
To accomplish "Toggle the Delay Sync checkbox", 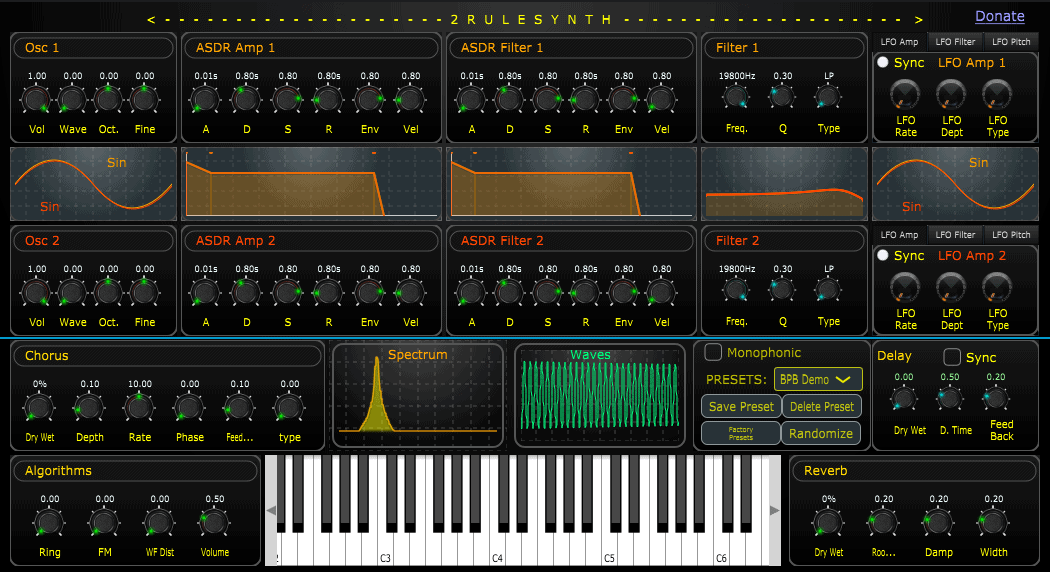I will [952, 357].
